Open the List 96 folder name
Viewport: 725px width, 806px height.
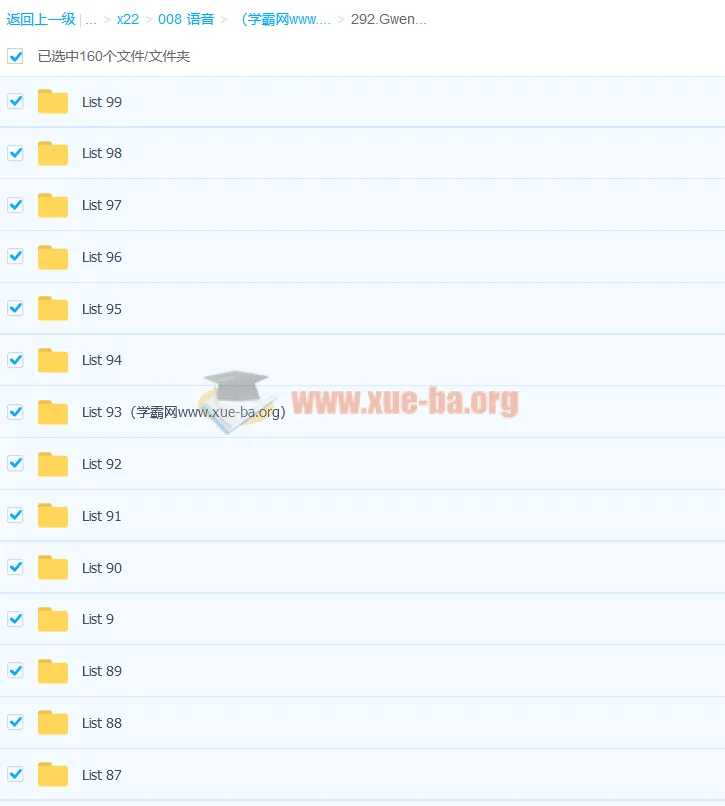click(102, 257)
